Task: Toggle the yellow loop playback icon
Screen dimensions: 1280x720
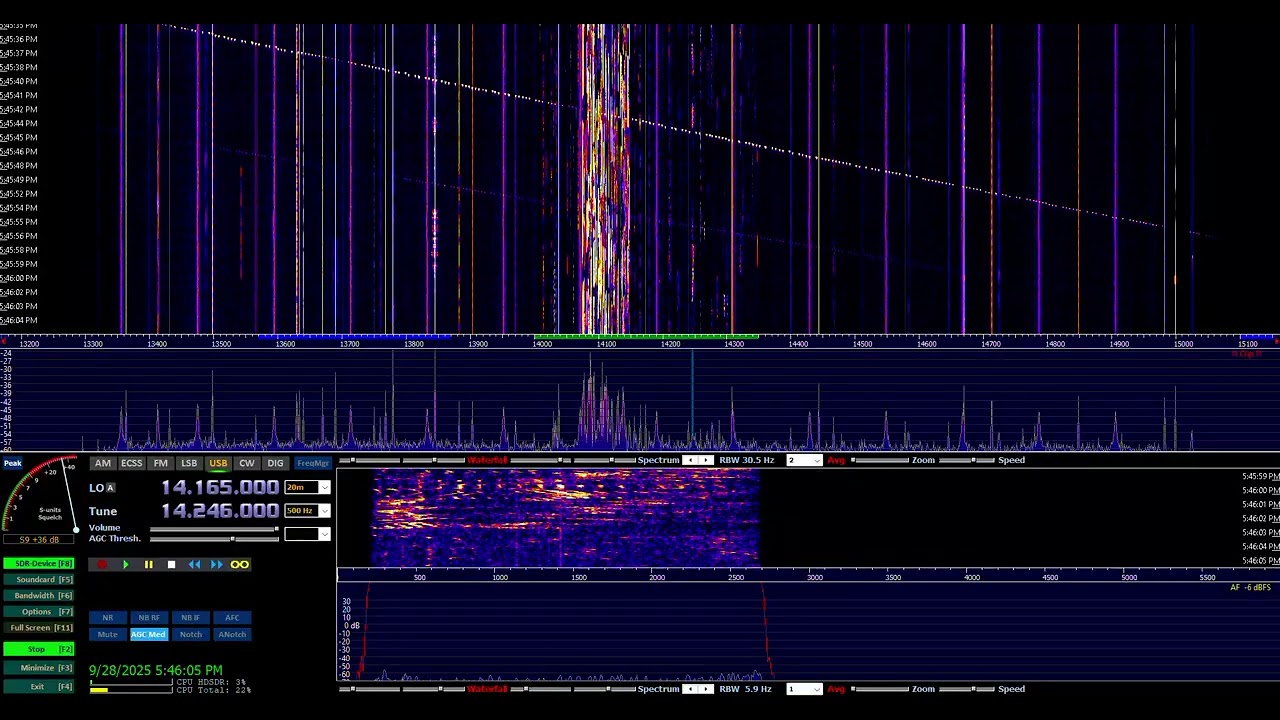Action: [240, 565]
